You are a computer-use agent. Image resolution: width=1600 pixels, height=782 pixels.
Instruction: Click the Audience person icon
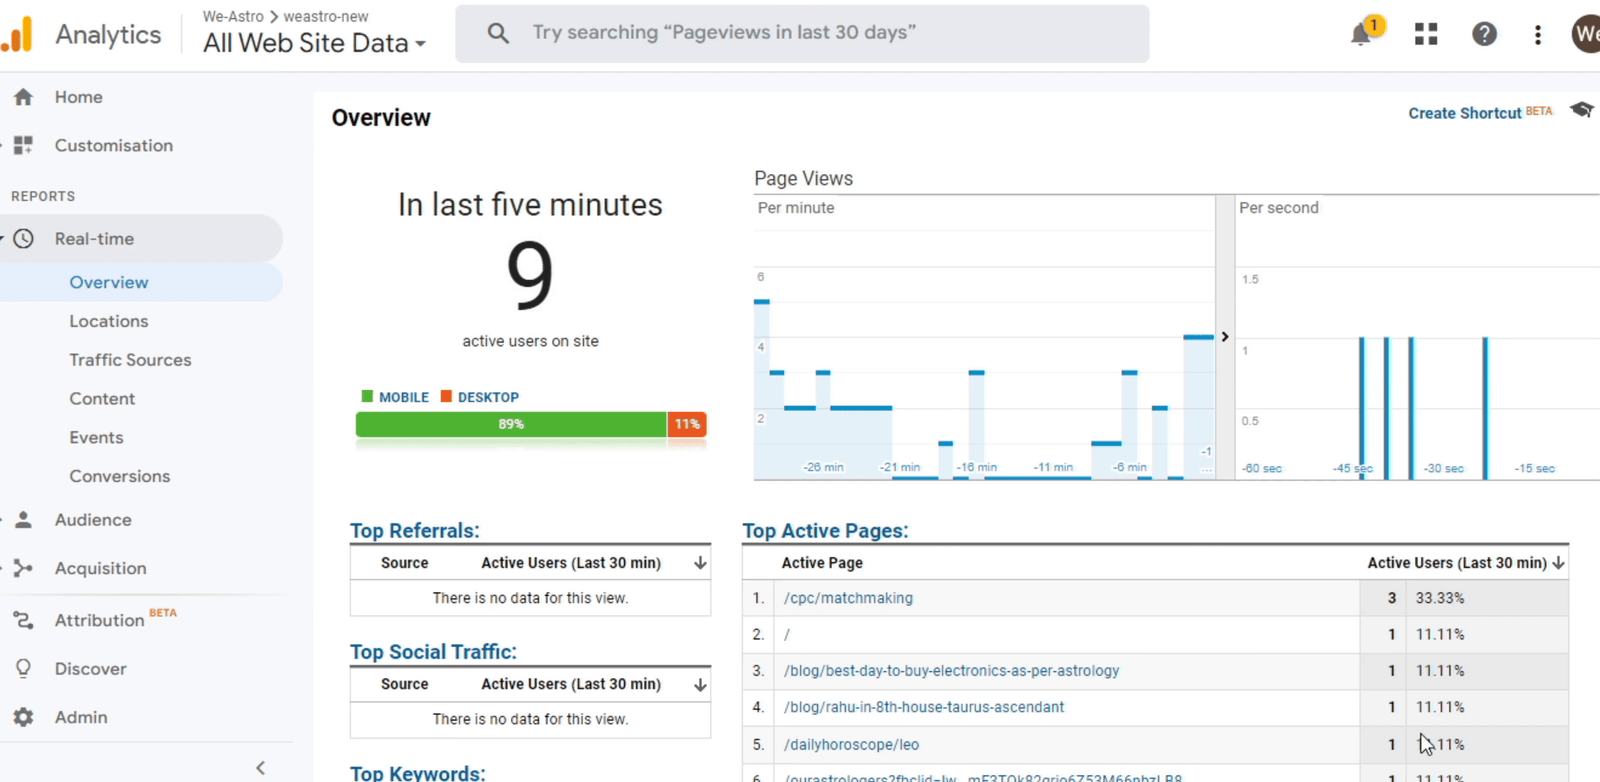pyautogui.click(x=23, y=520)
